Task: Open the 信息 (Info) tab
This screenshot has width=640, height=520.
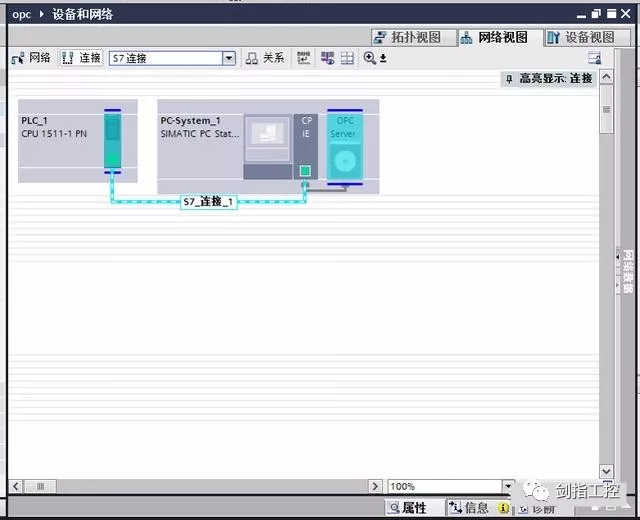Action: coord(469,508)
